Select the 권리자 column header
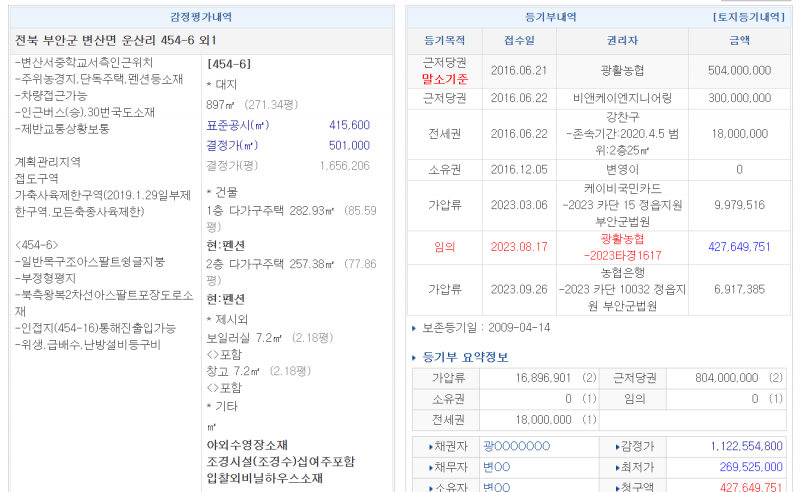 [x=622, y=41]
